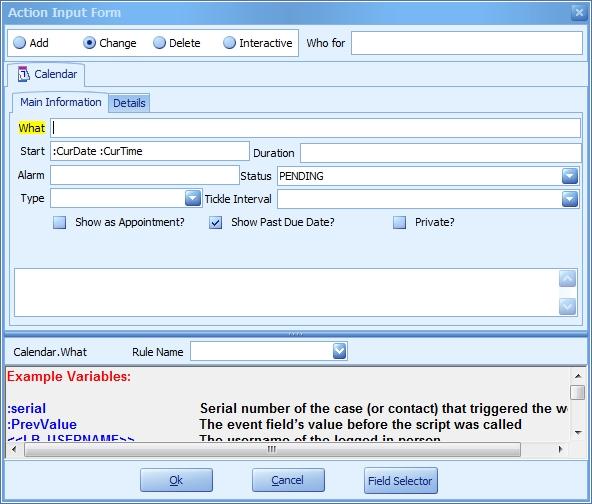Open the Field Selector button
Image resolution: width=592 pixels, height=504 pixels.
tap(401, 481)
